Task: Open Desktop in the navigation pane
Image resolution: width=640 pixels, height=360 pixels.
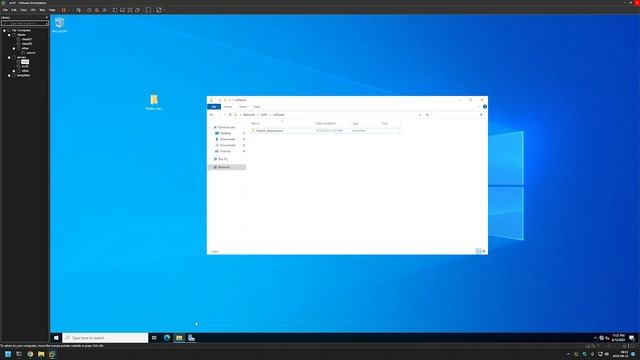Action: [x=225, y=133]
